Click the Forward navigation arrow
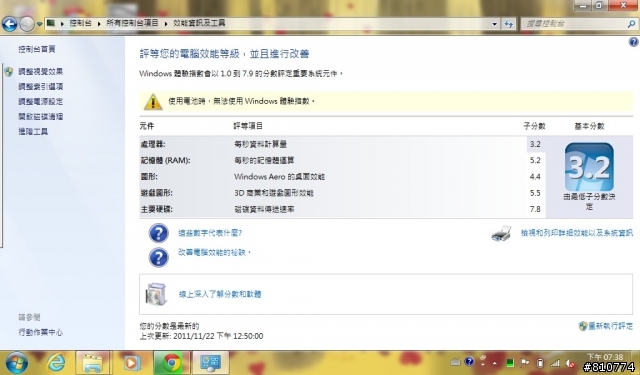The image size is (640, 375). pos(27,24)
